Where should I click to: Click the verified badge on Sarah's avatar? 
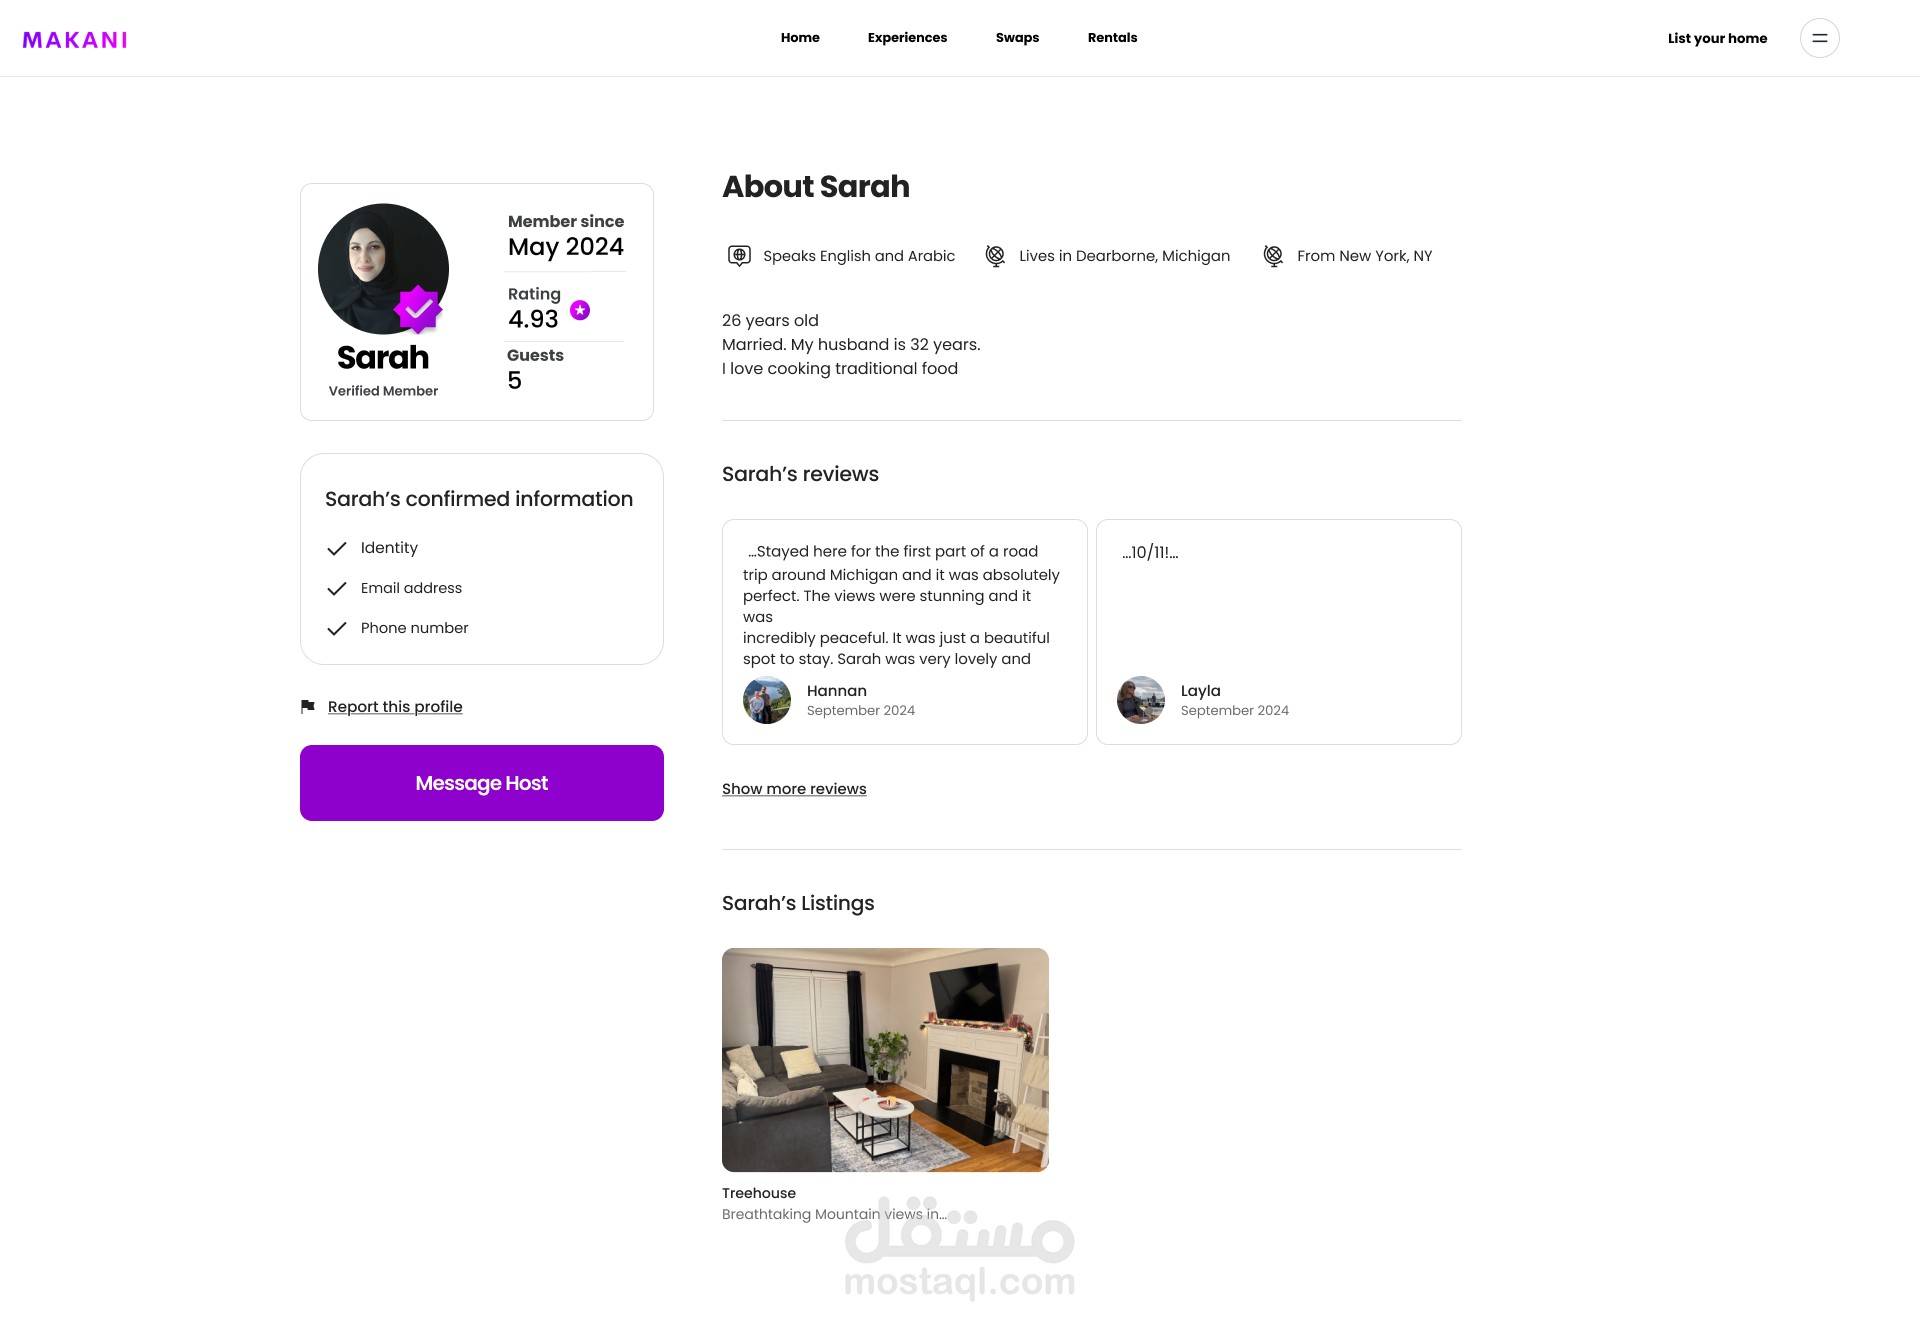(418, 309)
